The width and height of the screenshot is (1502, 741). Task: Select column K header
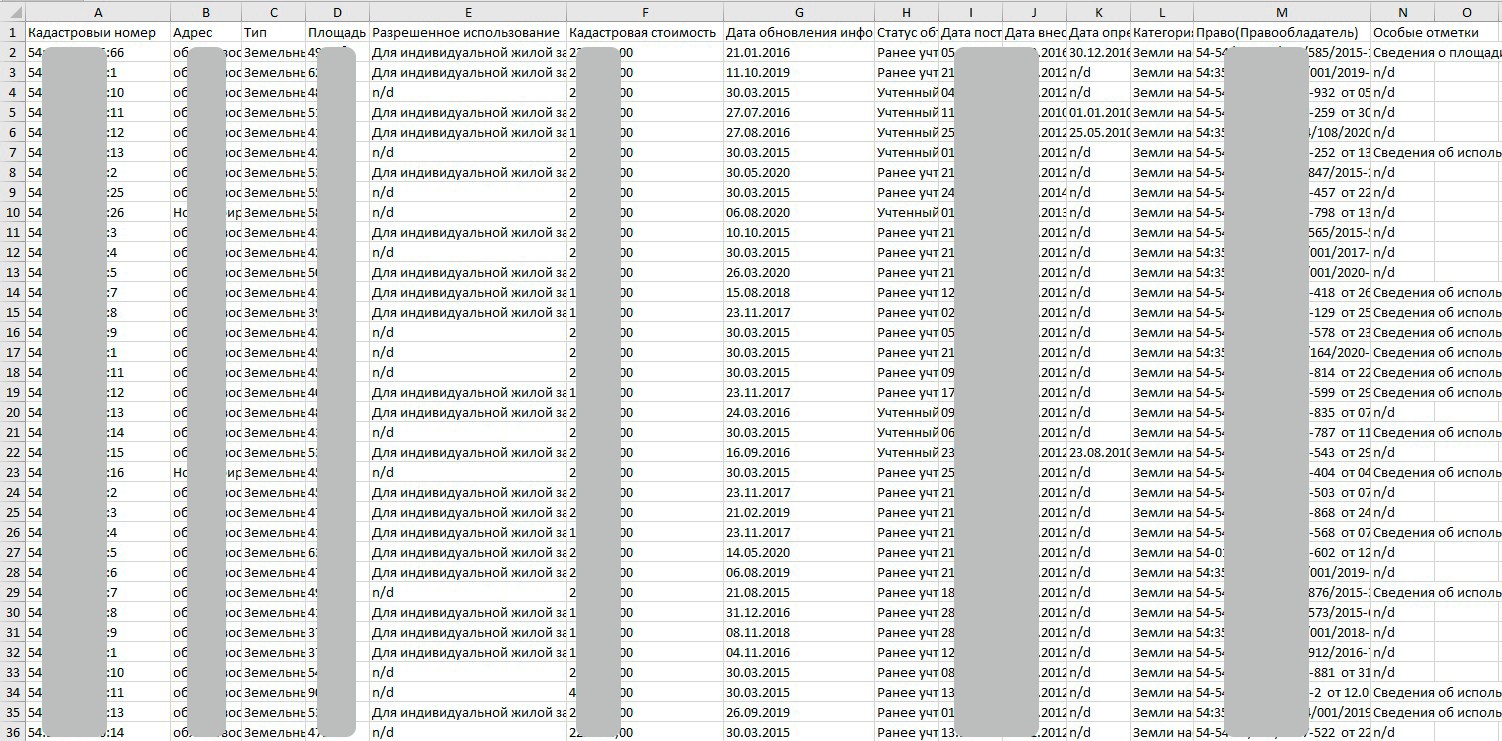(x=1098, y=11)
